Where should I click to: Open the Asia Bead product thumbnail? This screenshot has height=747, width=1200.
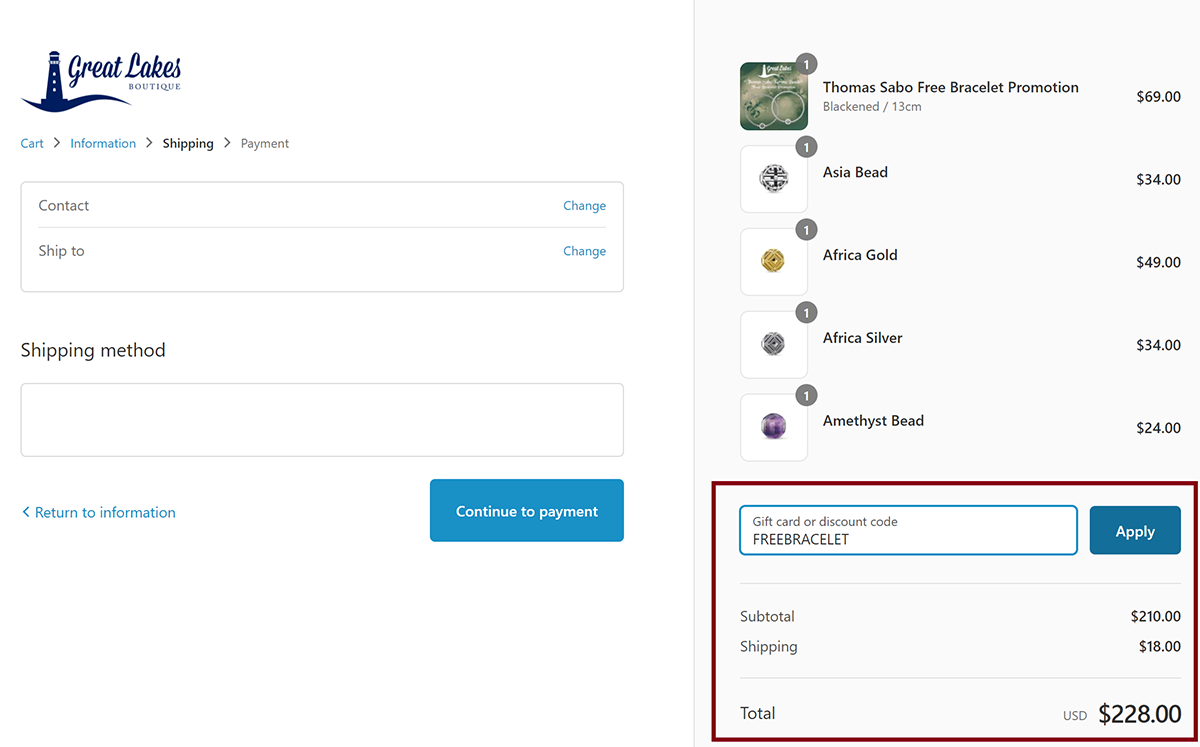(x=774, y=179)
